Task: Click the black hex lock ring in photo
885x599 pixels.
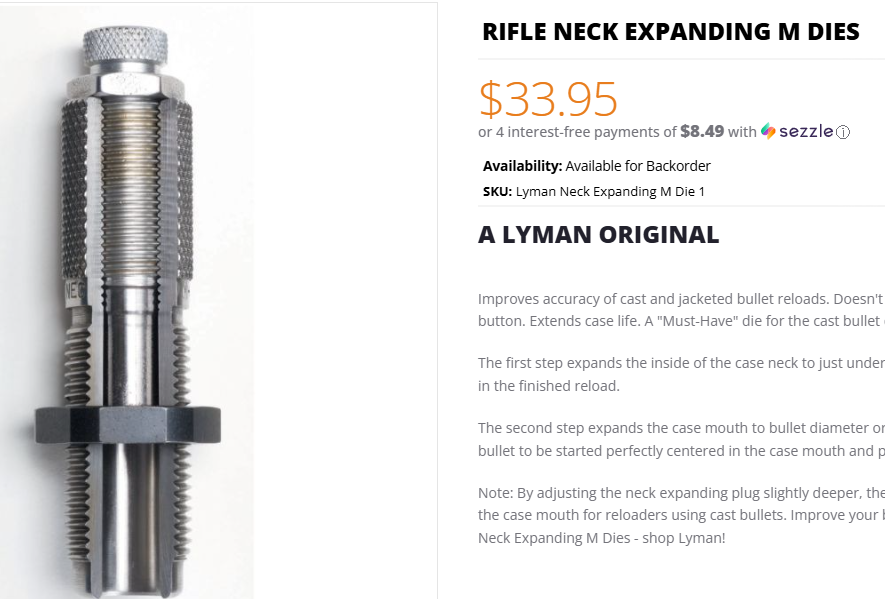Action: [128, 424]
